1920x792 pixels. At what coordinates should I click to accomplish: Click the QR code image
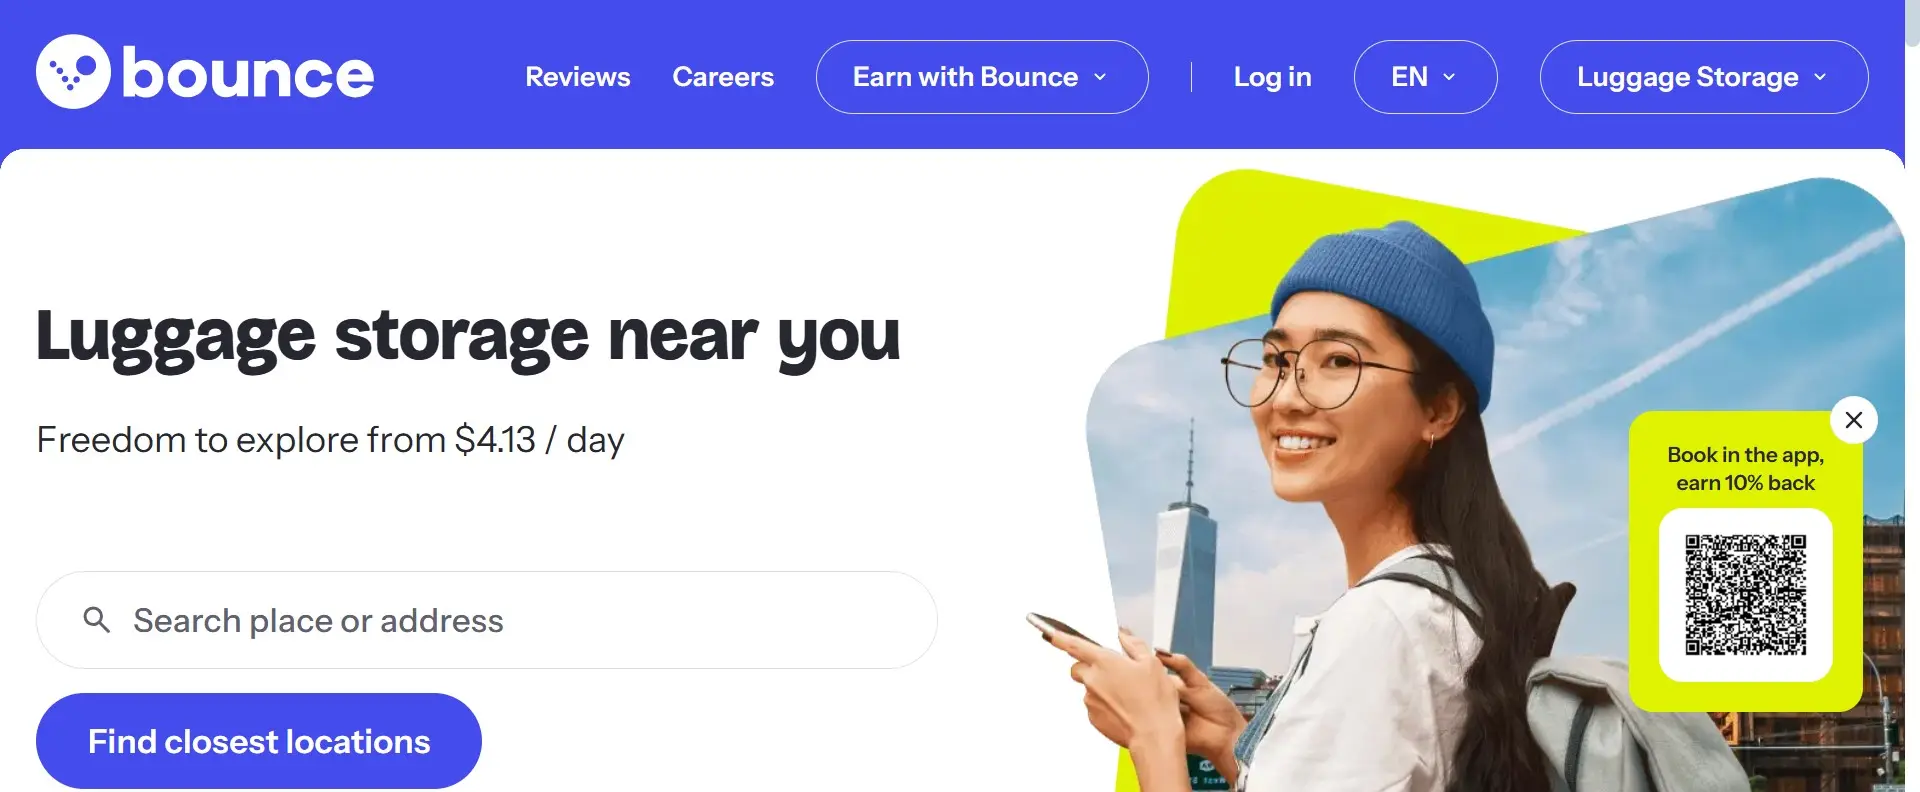tap(1746, 595)
